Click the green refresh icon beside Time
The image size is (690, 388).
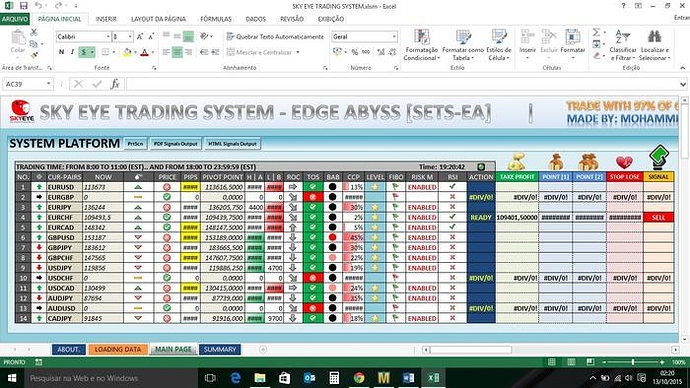(481, 167)
